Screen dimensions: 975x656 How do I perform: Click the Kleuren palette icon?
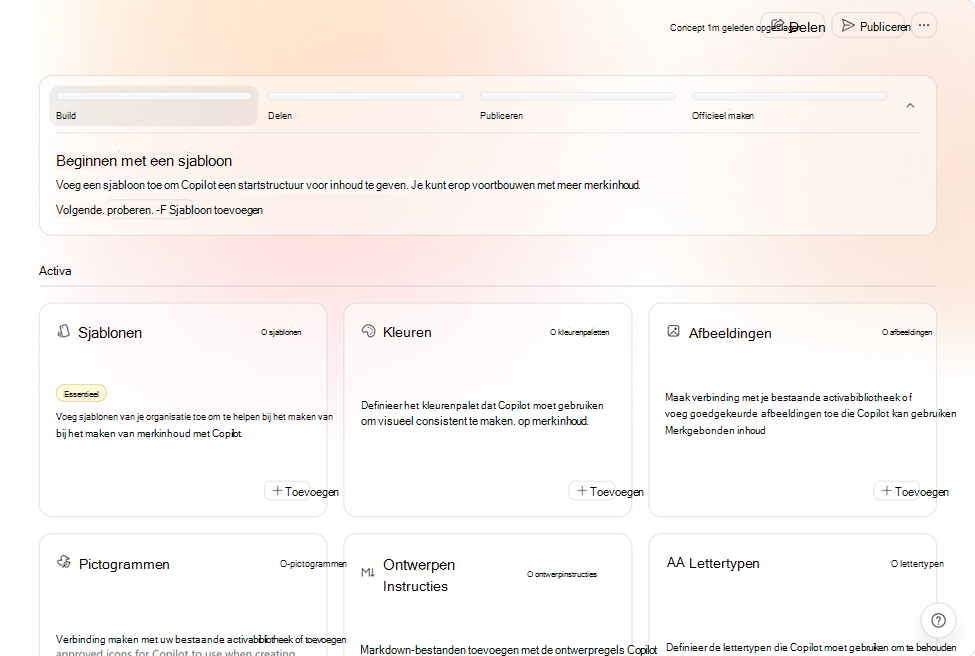(x=369, y=331)
